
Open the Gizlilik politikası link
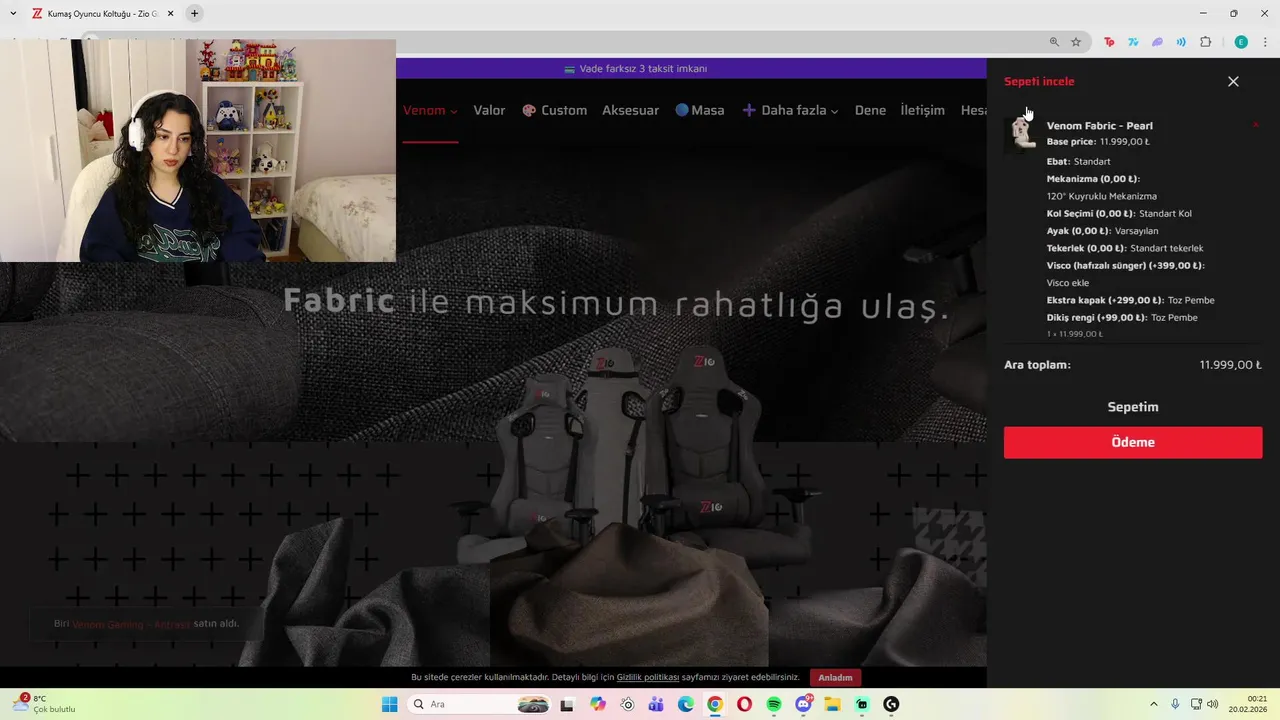[648, 678]
